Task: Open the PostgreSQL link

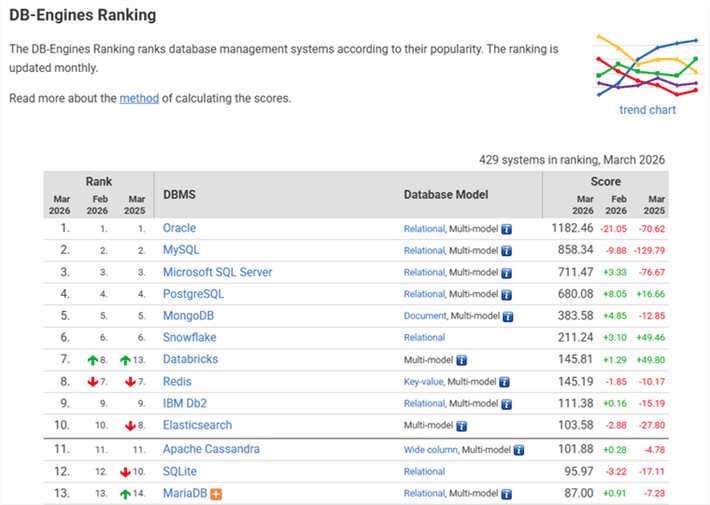Action: 193,294
